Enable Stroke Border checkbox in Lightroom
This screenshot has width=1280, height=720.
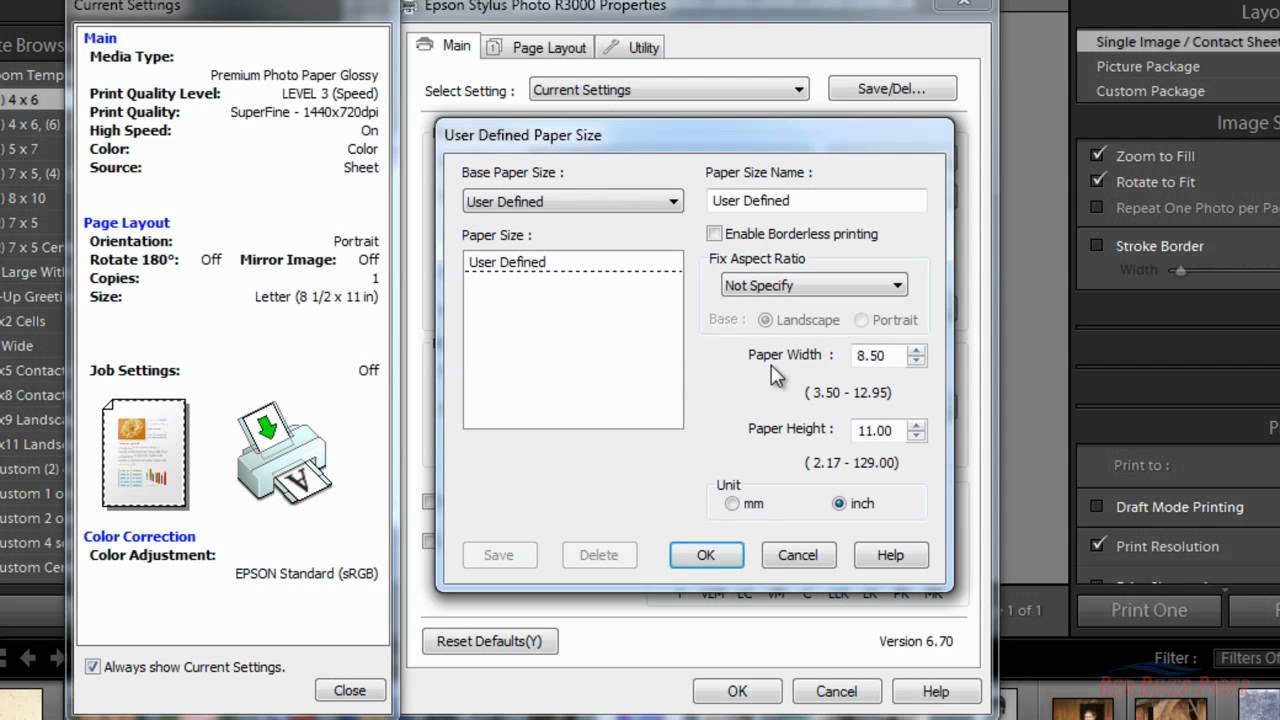click(x=1096, y=246)
